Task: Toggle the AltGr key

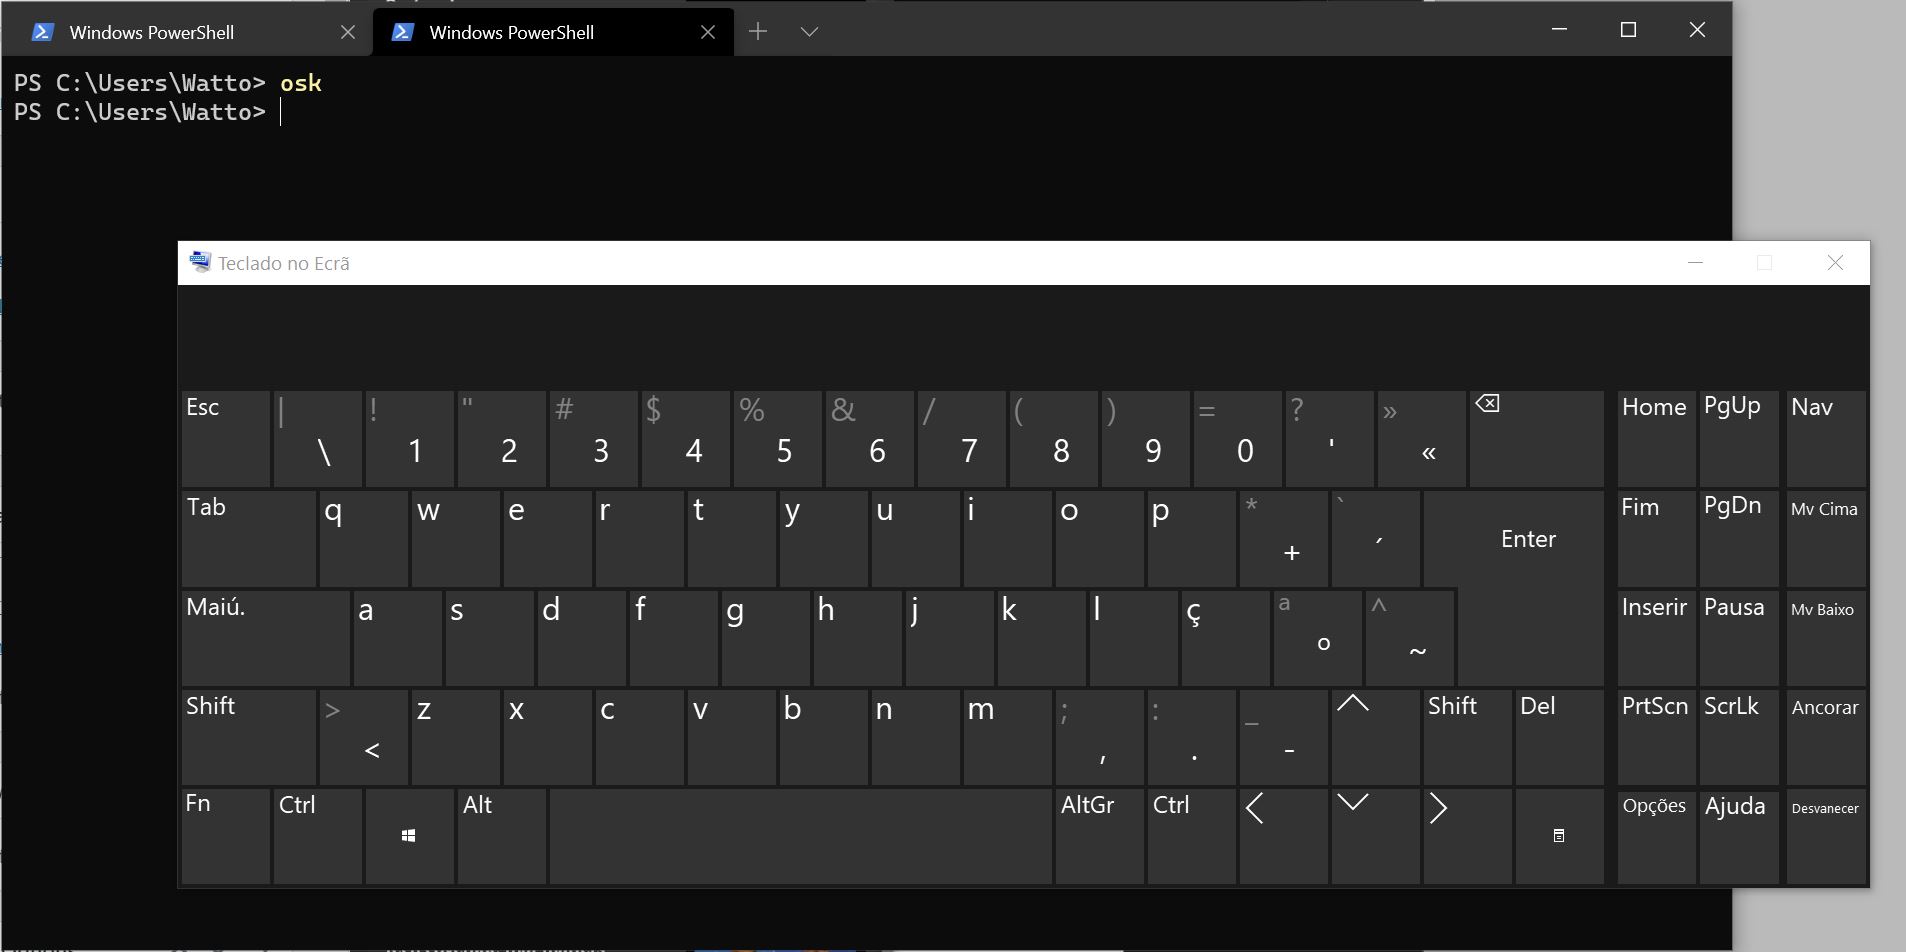Action: tap(1099, 836)
